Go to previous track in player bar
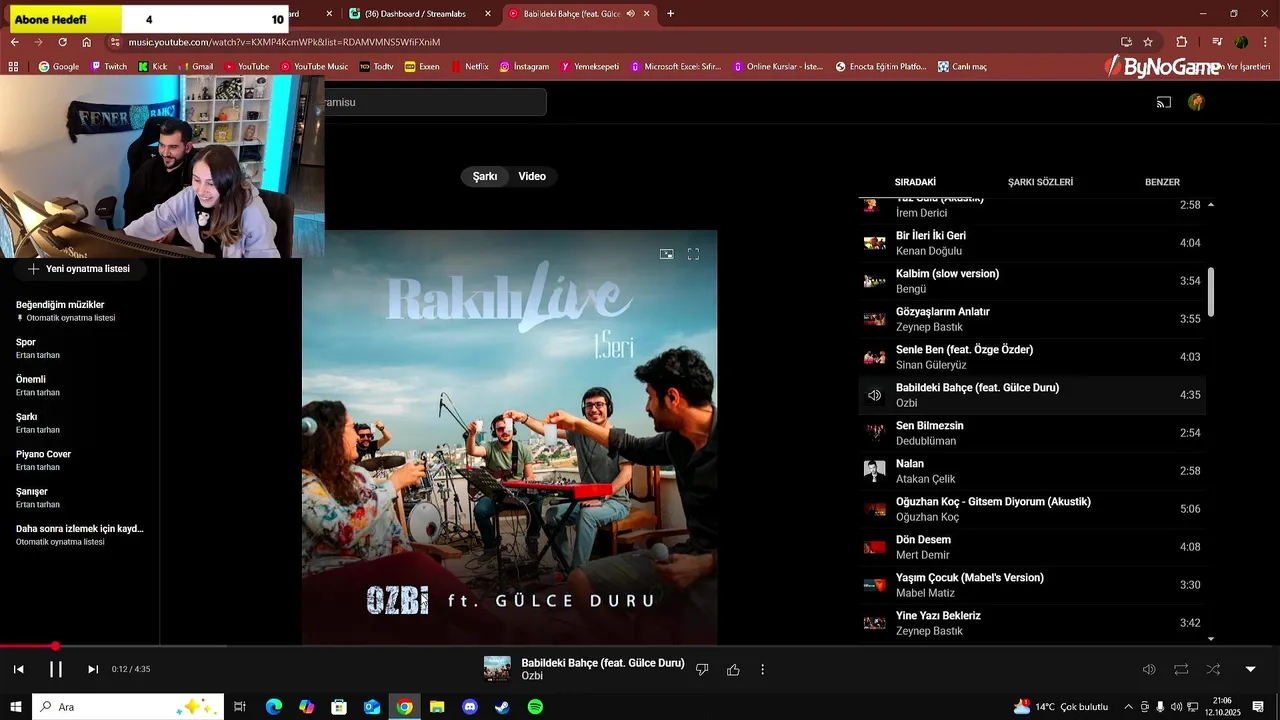This screenshot has height=720, width=1280. click(x=18, y=669)
